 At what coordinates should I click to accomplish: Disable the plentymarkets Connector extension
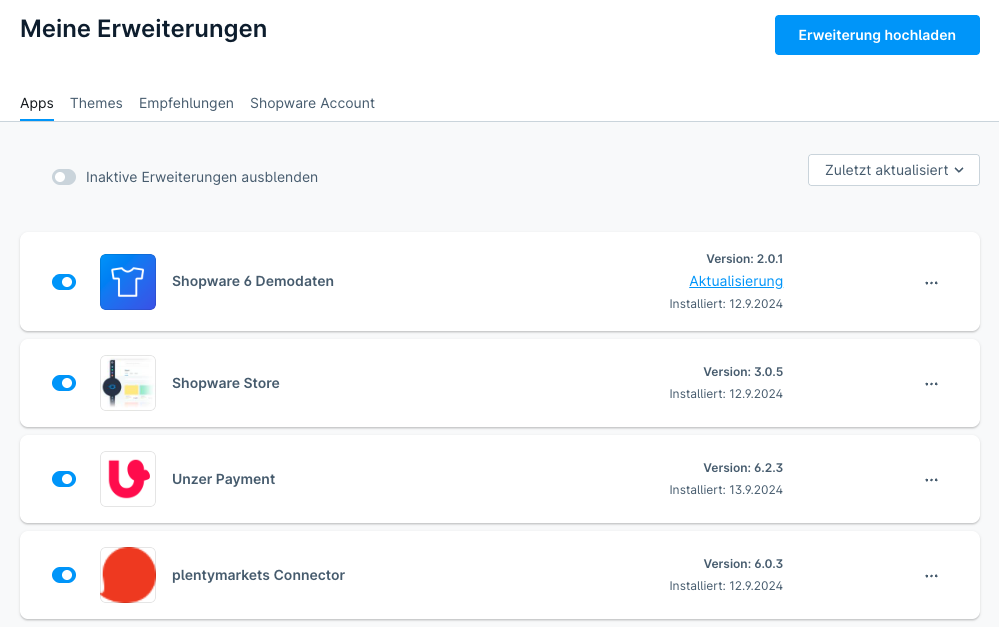(64, 575)
